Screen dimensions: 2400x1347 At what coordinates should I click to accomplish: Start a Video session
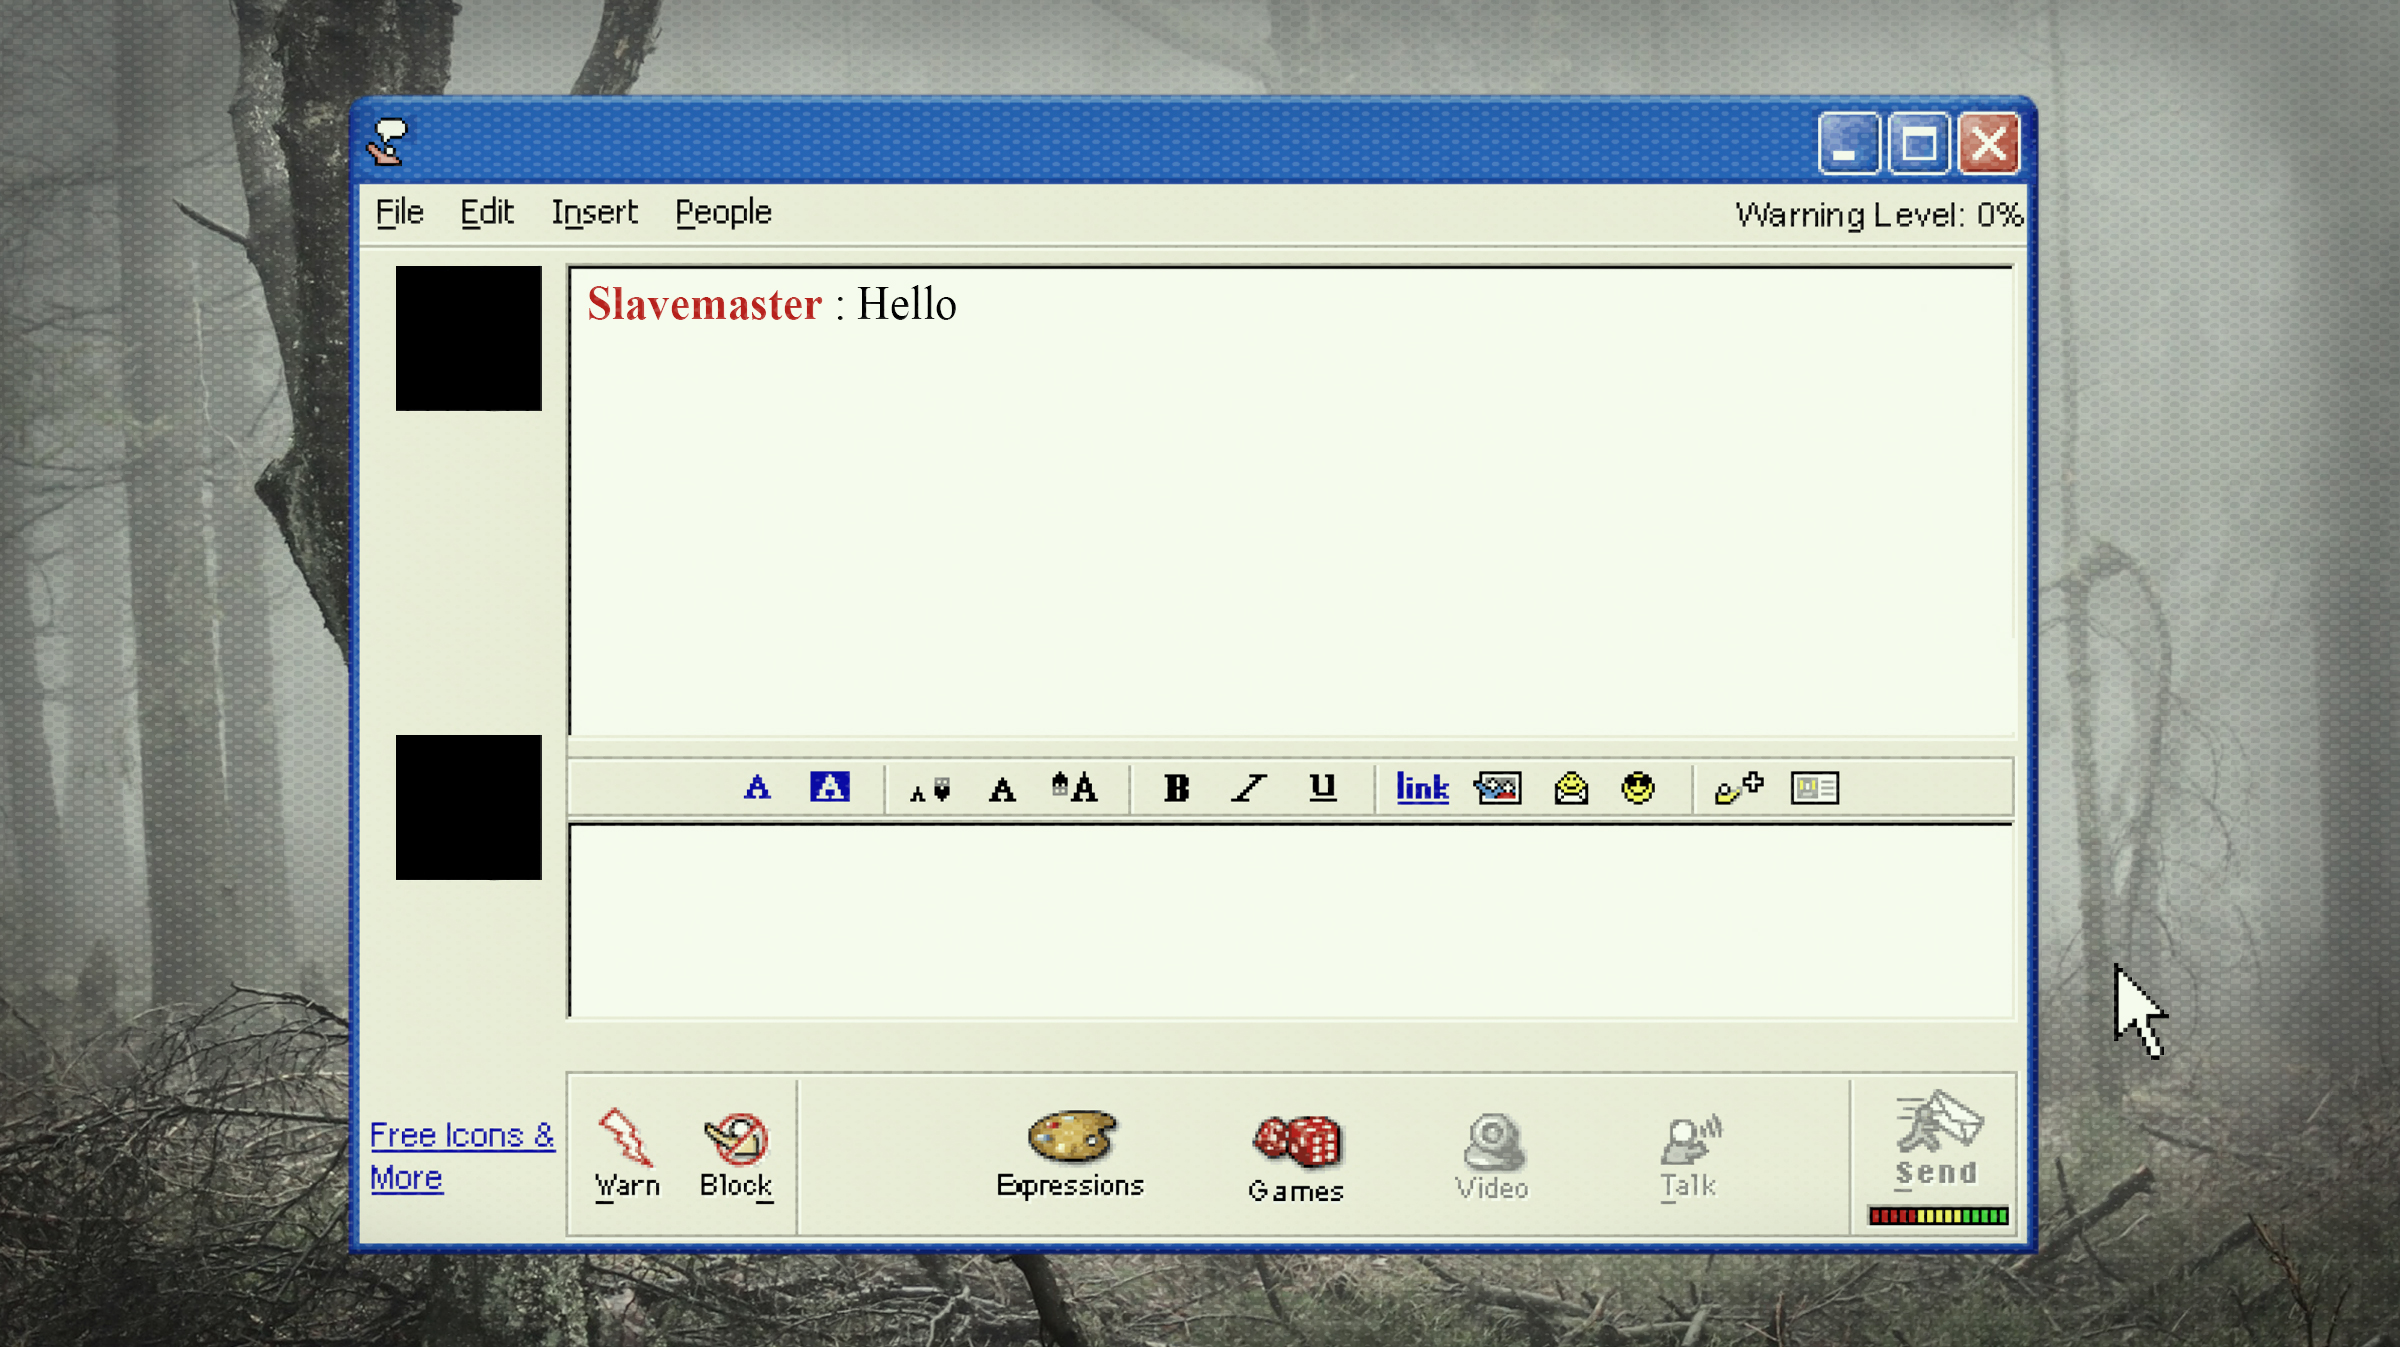pyautogui.click(x=1492, y=1156)
